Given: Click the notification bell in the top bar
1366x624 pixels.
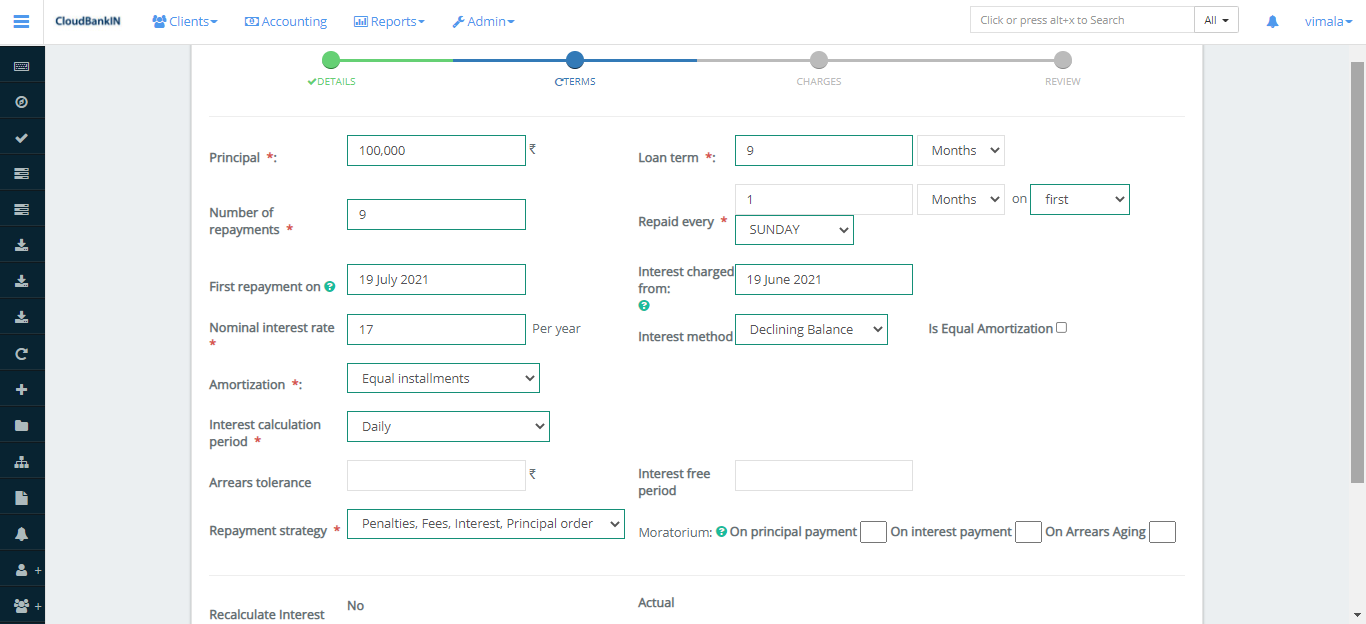Looking at the screenshot, I should tap(1272, 20).
